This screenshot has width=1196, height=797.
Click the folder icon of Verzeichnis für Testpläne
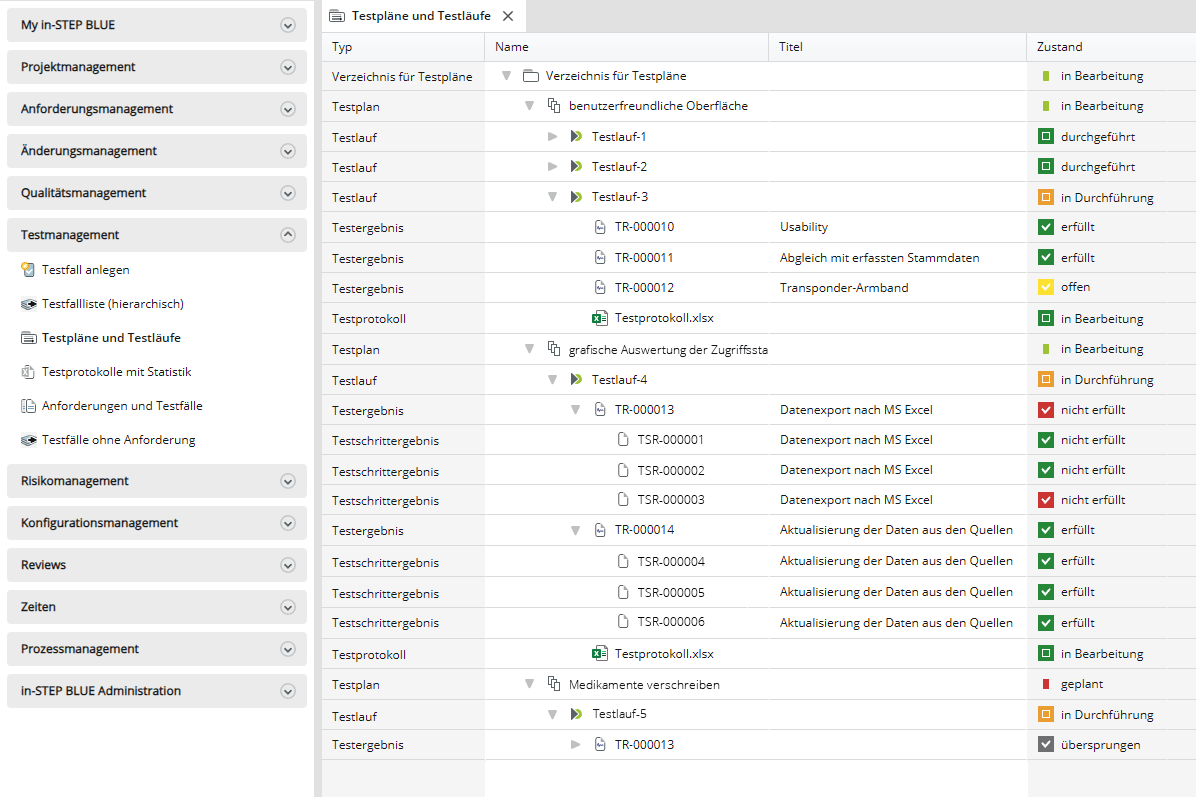pyautogui.click(x=530, y=76)
